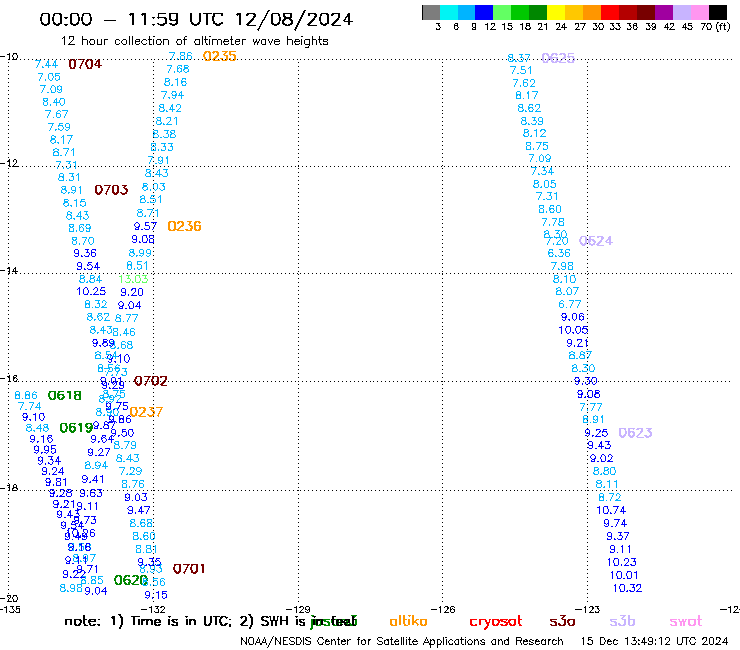Click the wave height value 7.29
The width and height of the screenshot is (740, 650).
point(130,471)
